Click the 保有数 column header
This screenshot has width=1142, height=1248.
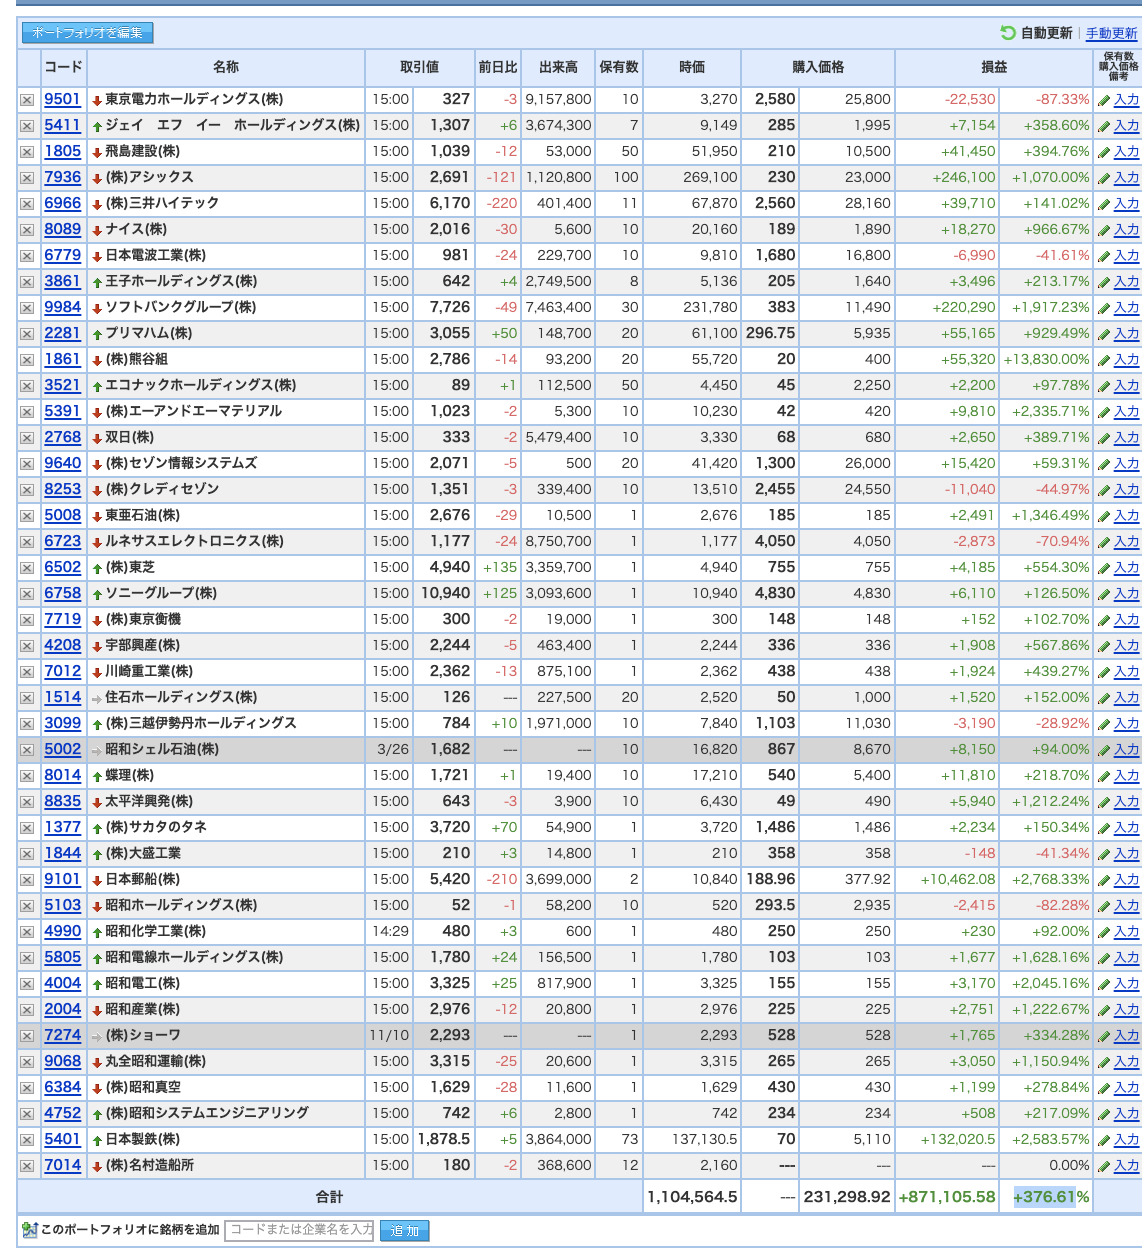pyautogui.click(x=619, y=67)
